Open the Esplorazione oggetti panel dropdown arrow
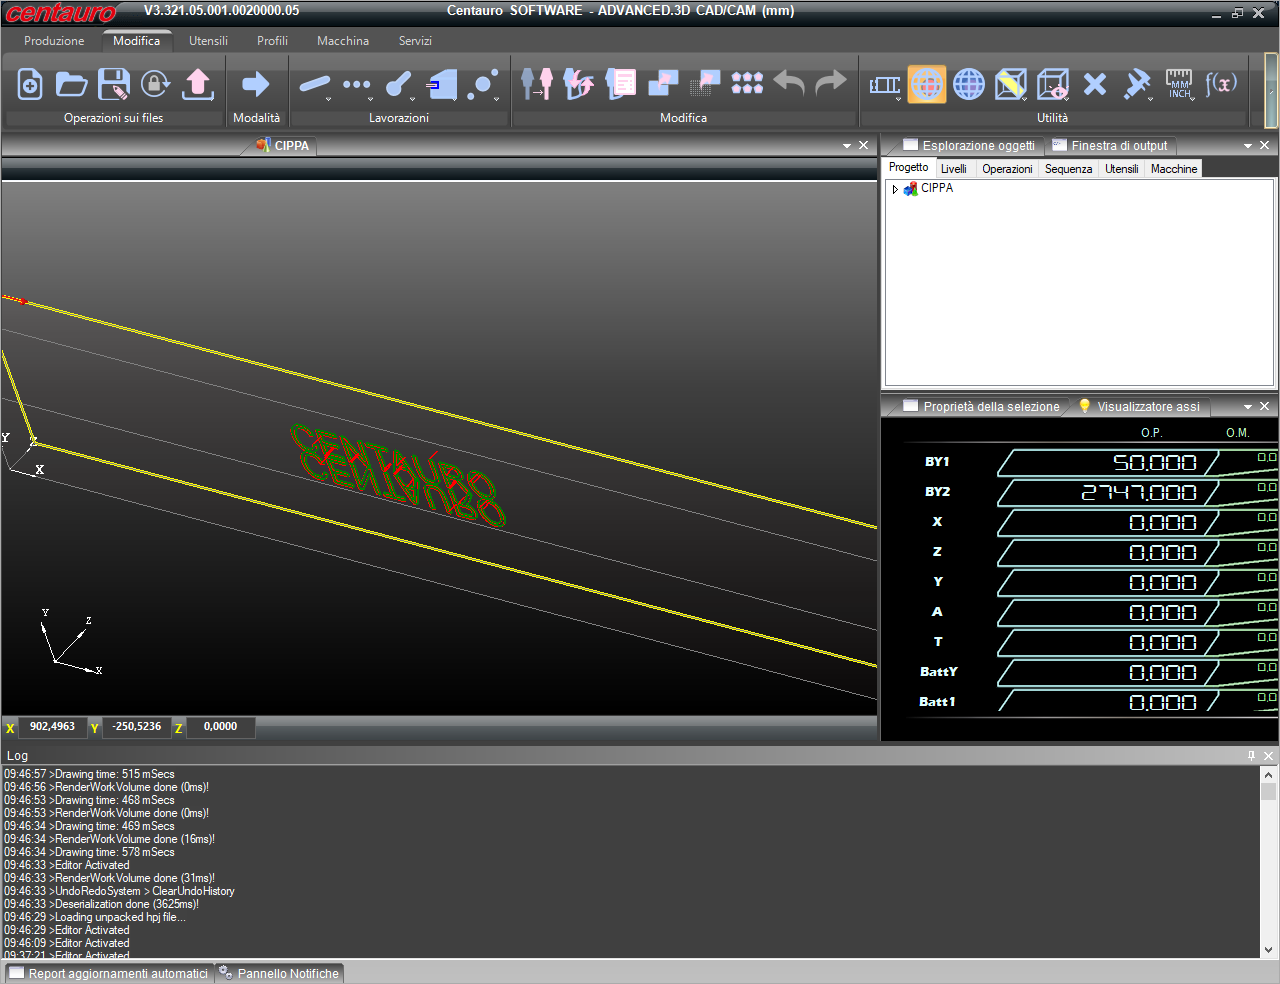The width and height of the screenshot is (1280, 984). pos(1248,146)
